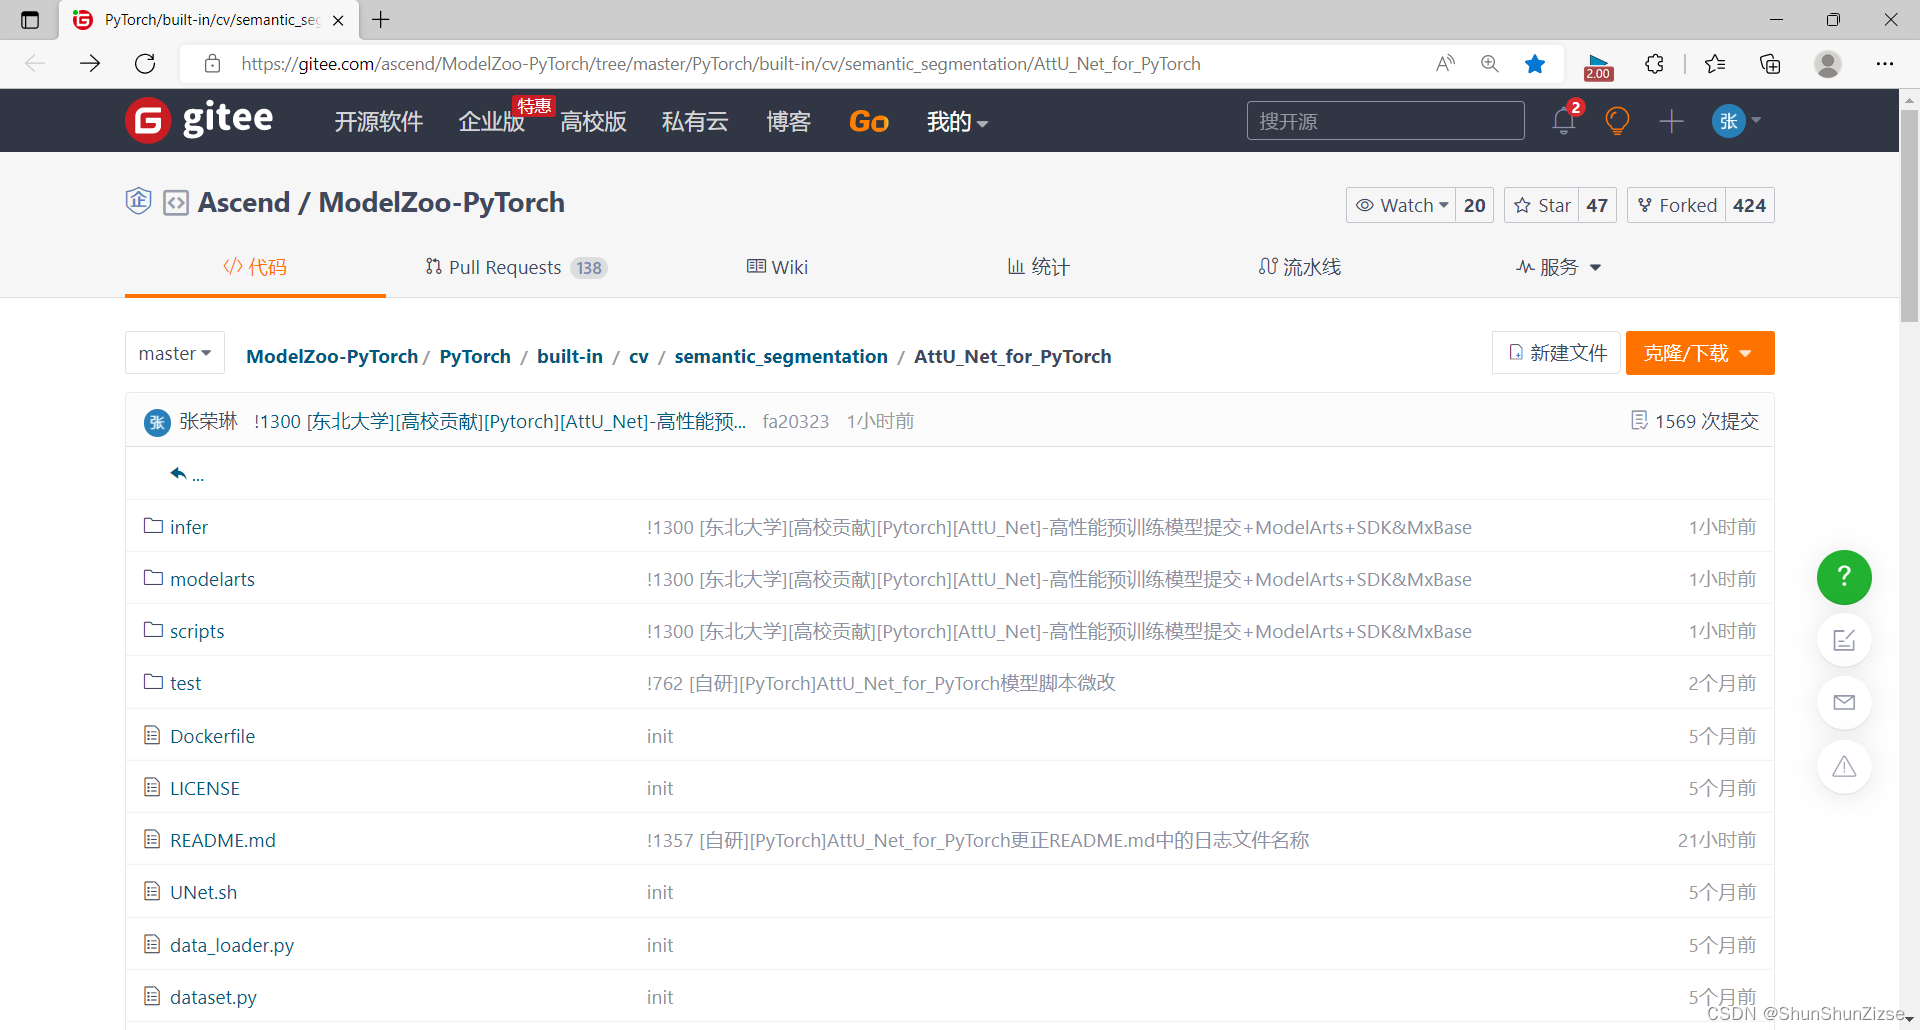Click the built-in breadcrumb link
This screenshot has width=1920, height=1030.
click(x=570, y=356)
